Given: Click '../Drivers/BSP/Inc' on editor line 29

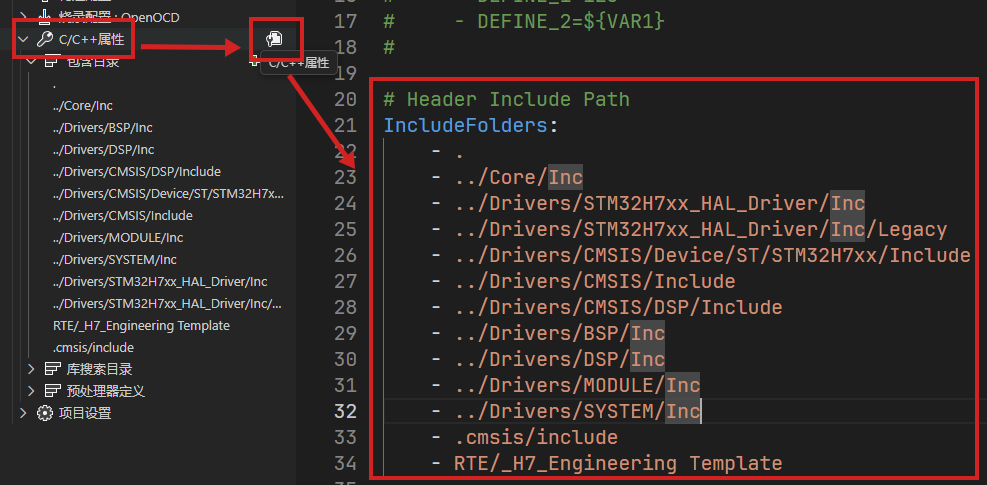Looking at the screenshot, I should point(560,333).
